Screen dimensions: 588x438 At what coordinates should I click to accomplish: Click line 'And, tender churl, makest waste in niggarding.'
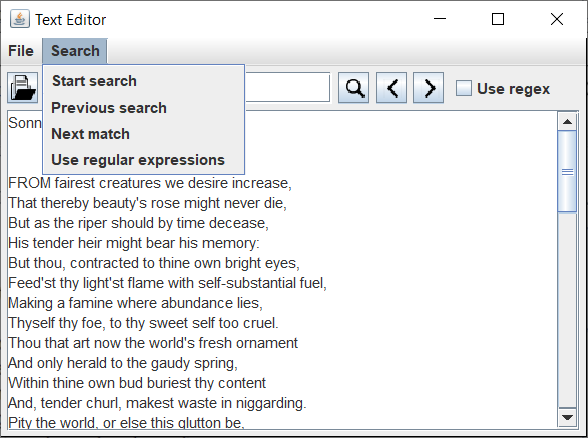157,403
